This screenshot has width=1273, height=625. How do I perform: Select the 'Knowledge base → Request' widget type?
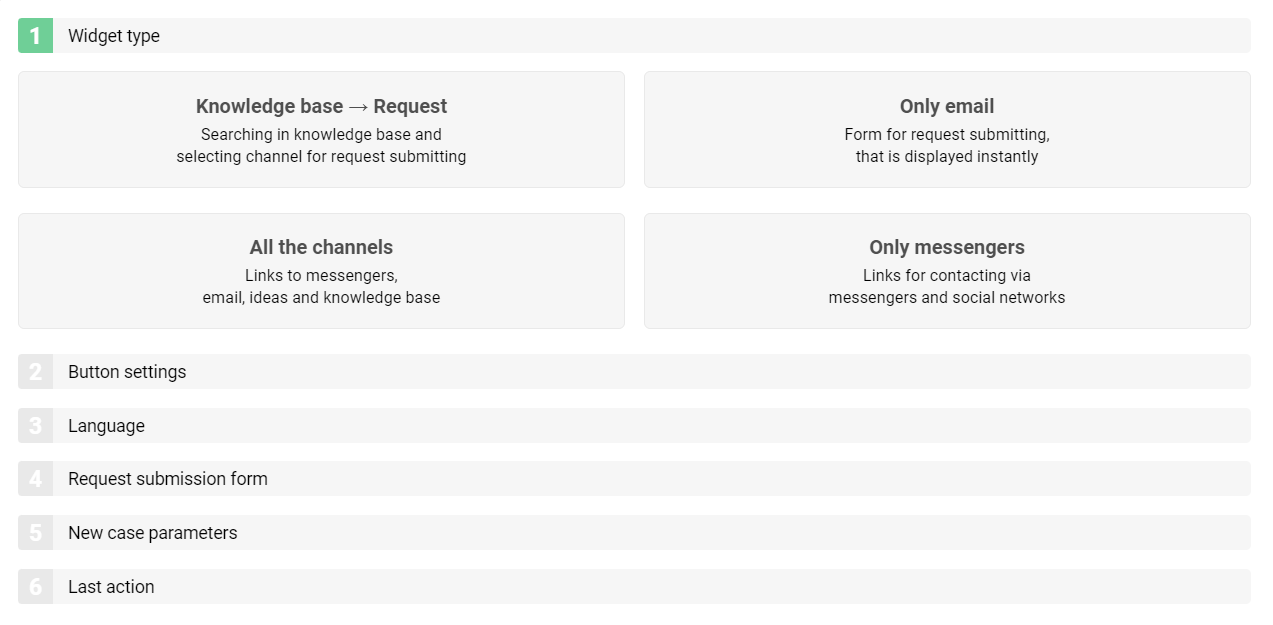pos(321,107)
